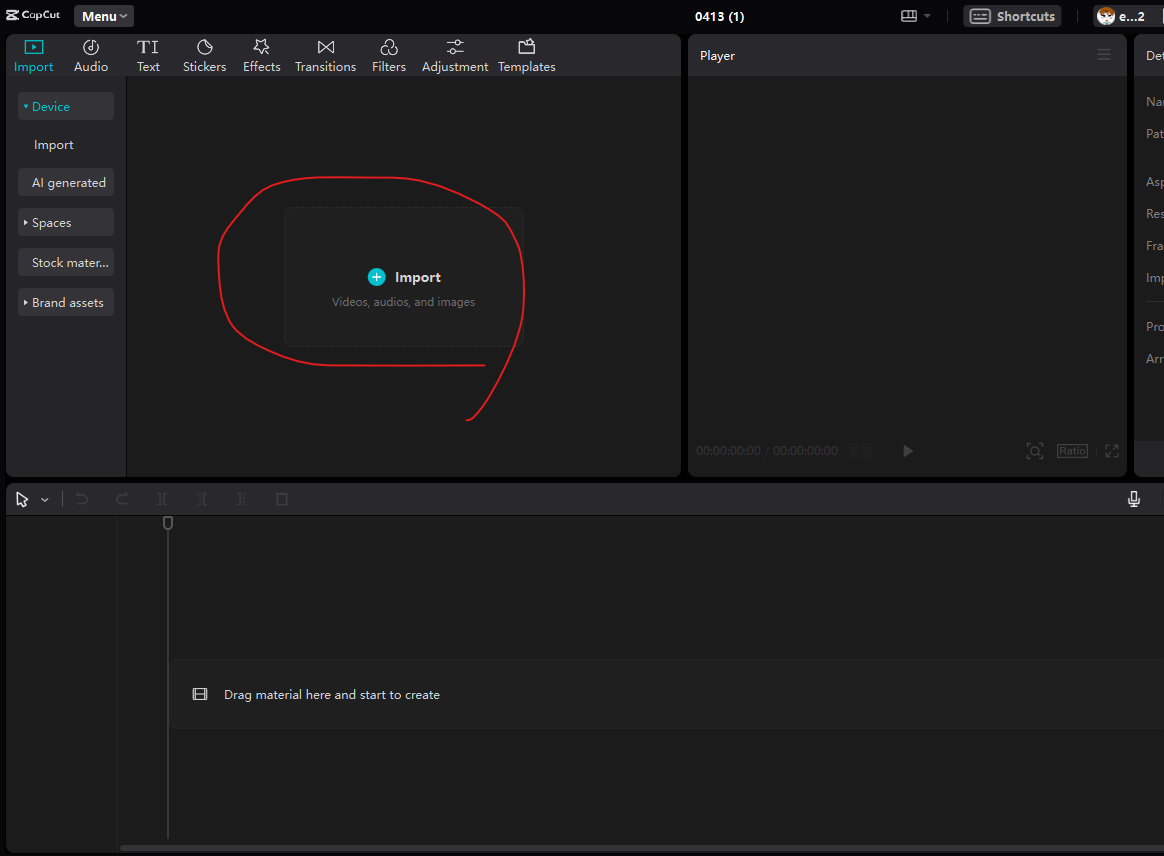Open the Transitions panel
The width and height of the screenshot is (1164, 856).
pos(325,56)
